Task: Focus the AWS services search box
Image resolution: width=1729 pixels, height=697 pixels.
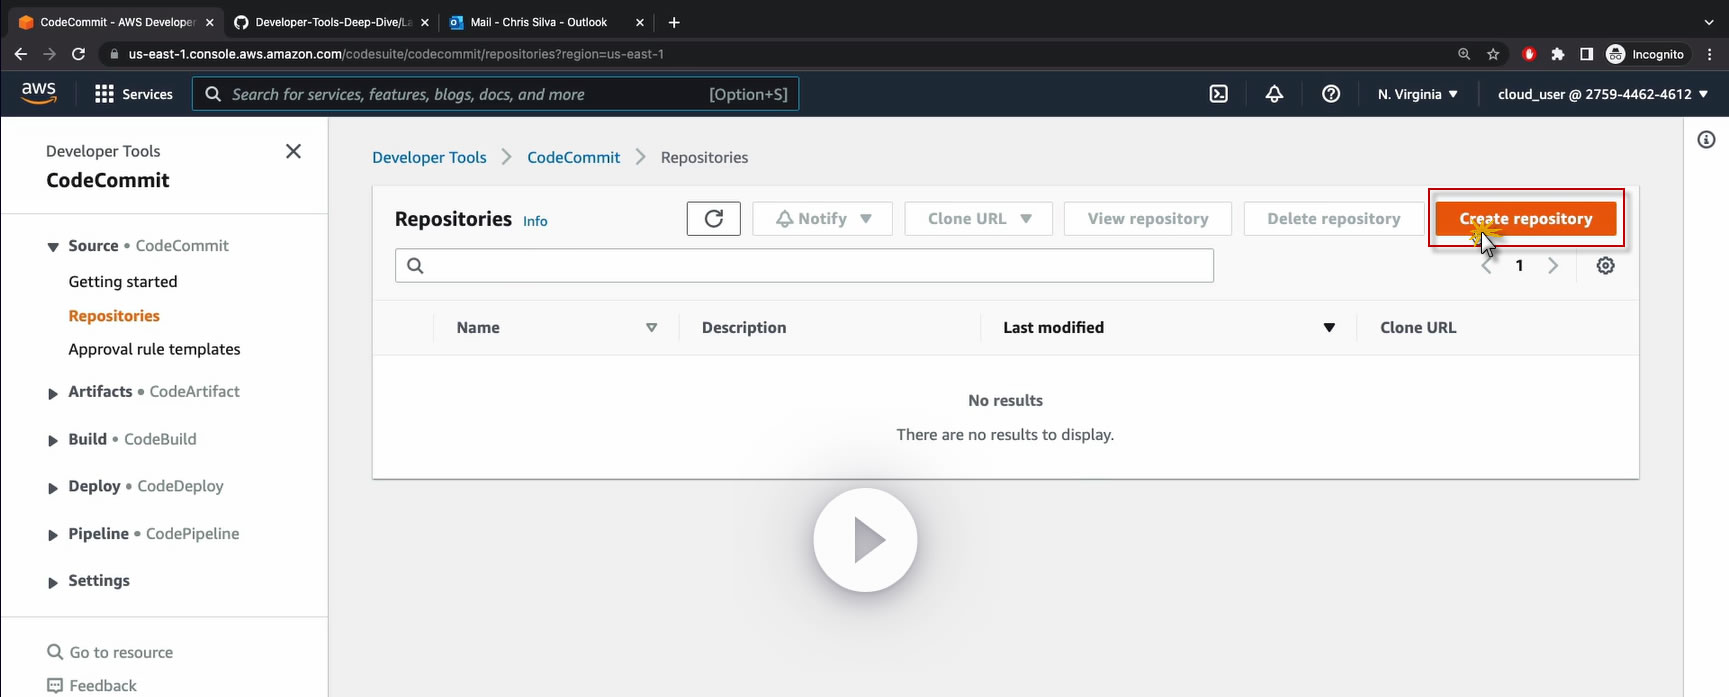Action: (x=495, y=94)
